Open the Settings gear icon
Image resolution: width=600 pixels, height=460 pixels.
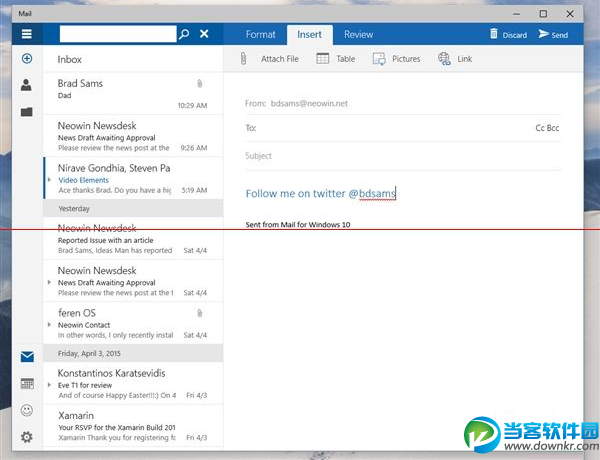point(26,437)
